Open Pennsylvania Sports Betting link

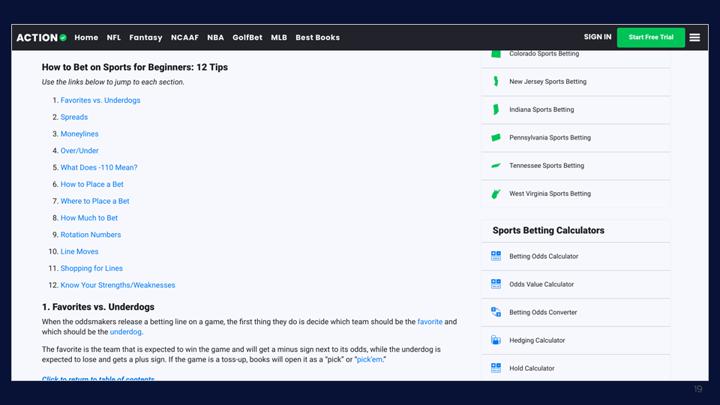pos(550,138)
